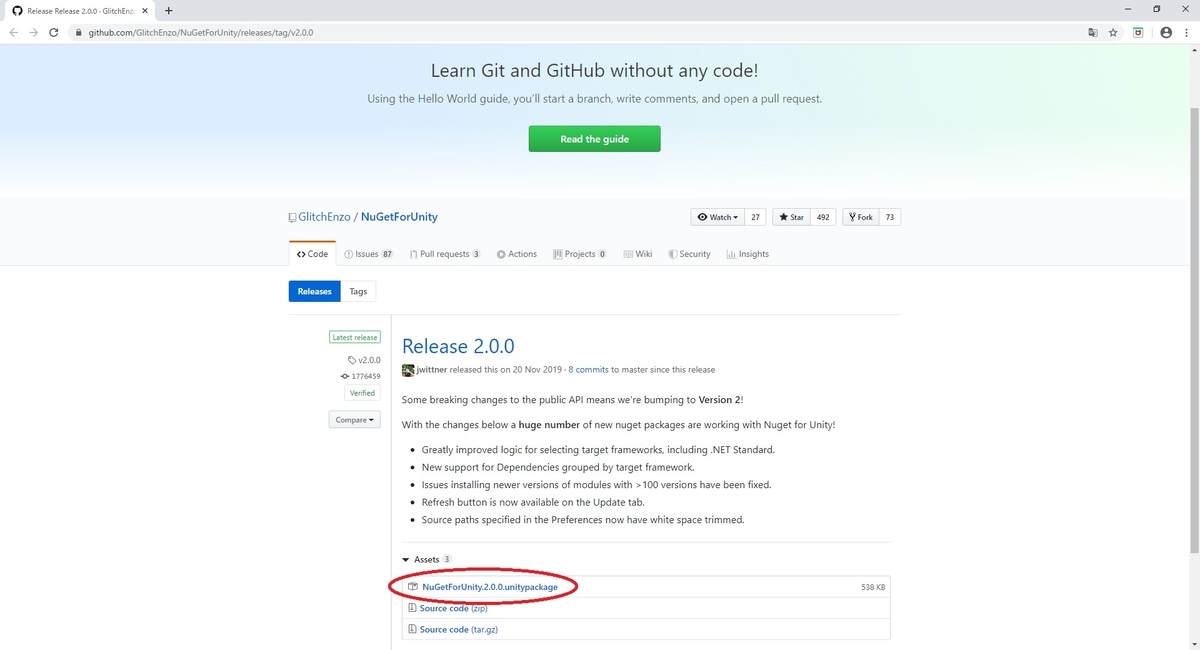Open the Watch dropdown button

point(718,217)
